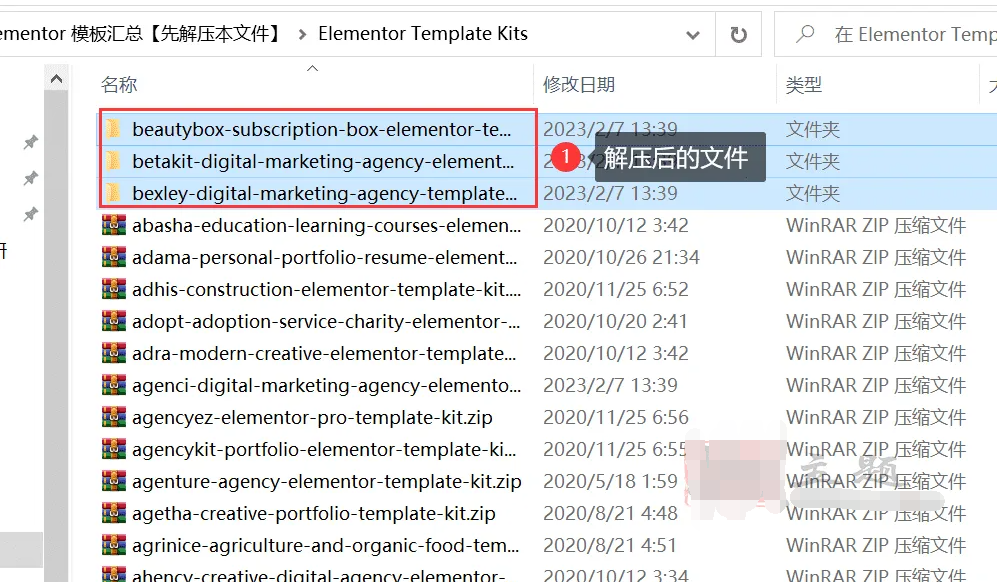Viewport: 997px width, 582px height.
Task: Click the sidebar scroll-up arrow
Action: (x=56, y=79)
